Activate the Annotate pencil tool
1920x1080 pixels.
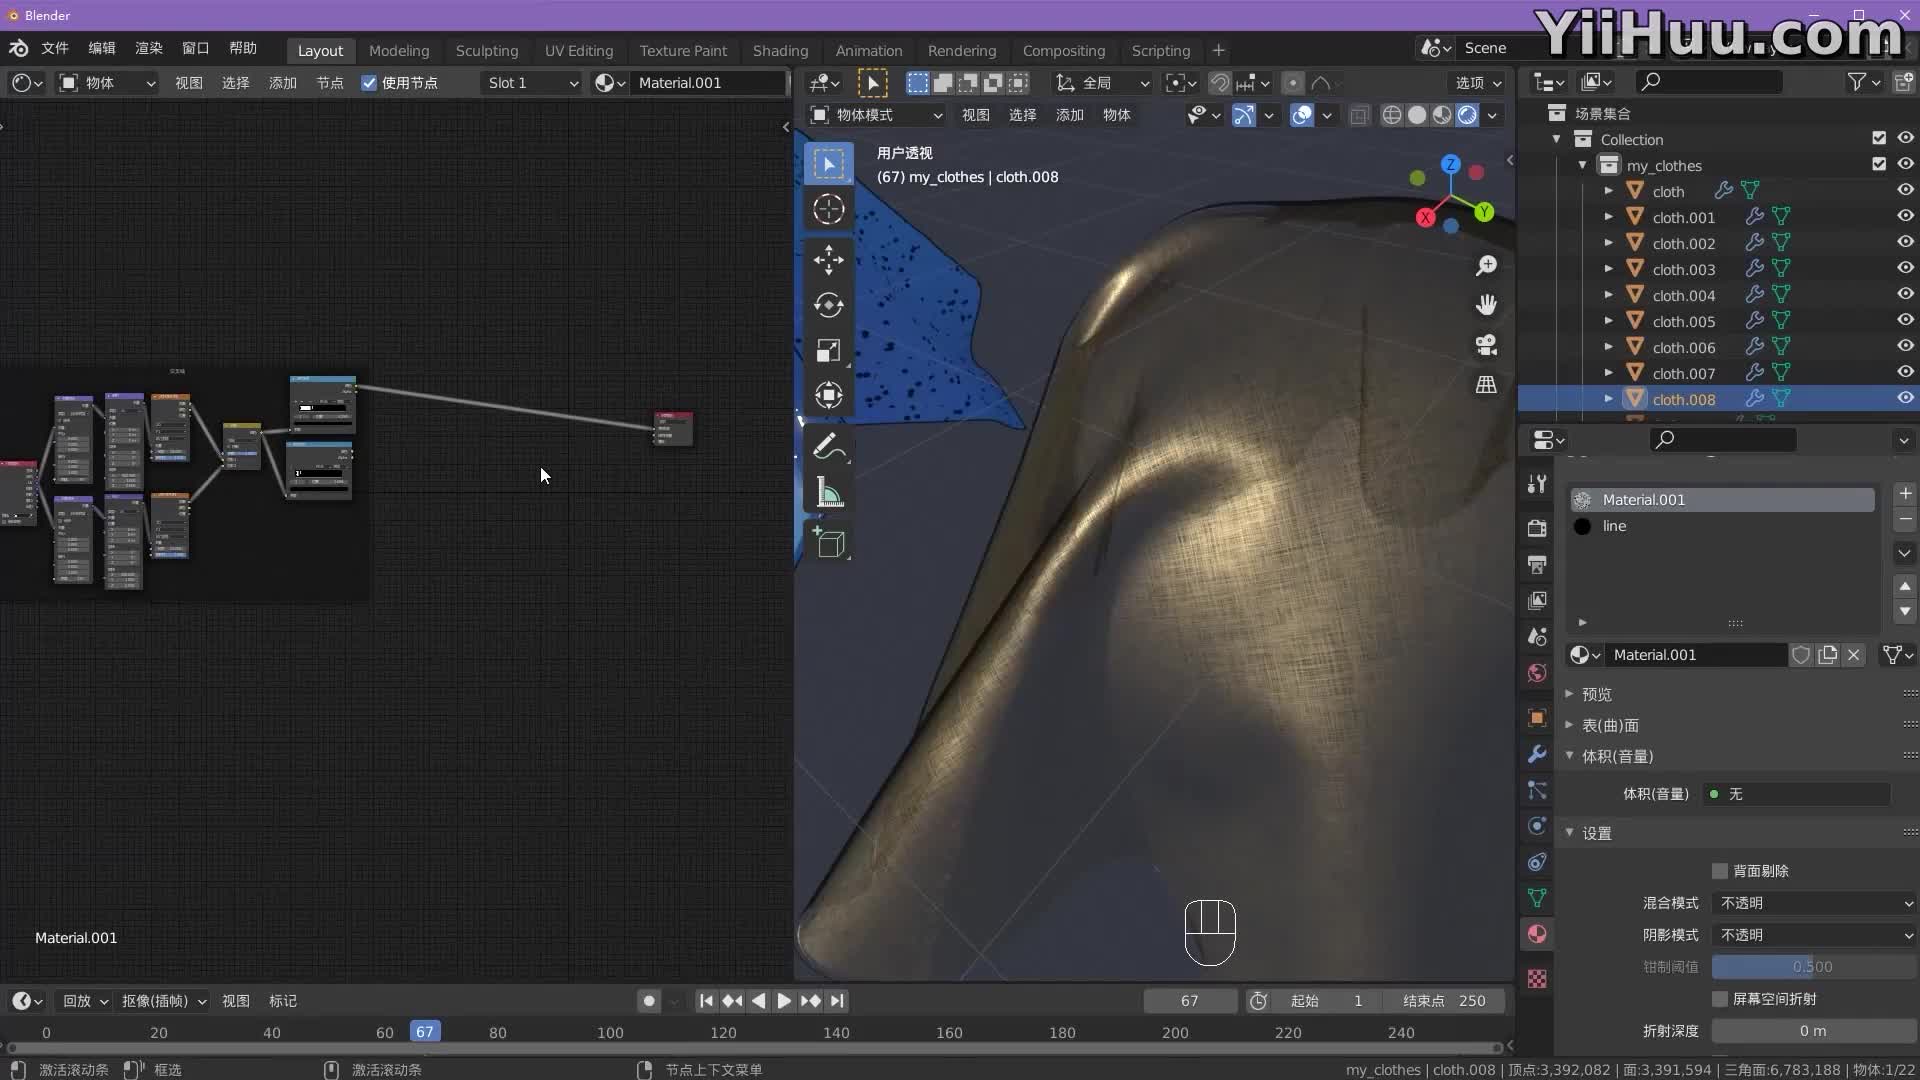828,447
